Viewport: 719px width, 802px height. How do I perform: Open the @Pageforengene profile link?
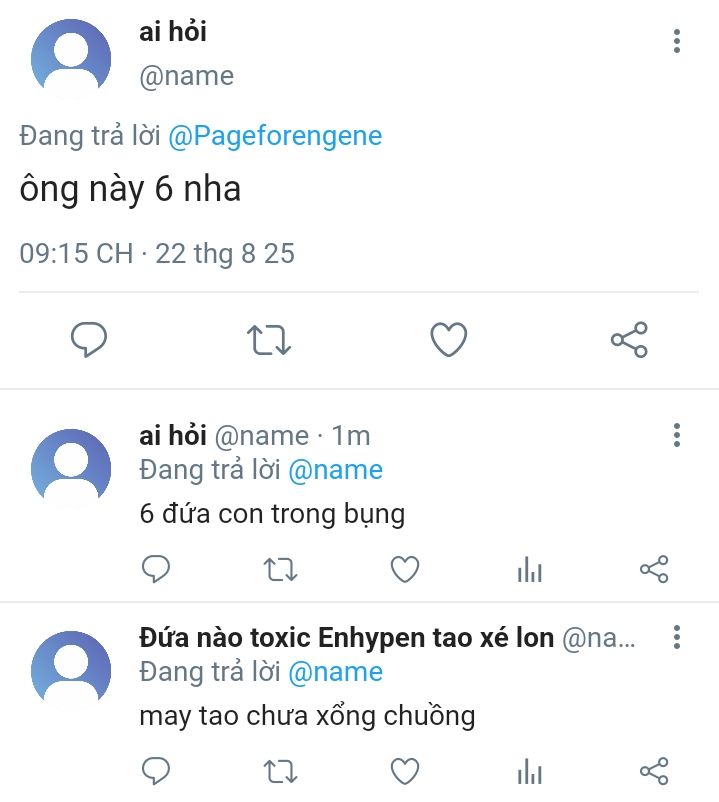[x=274, y=136]
